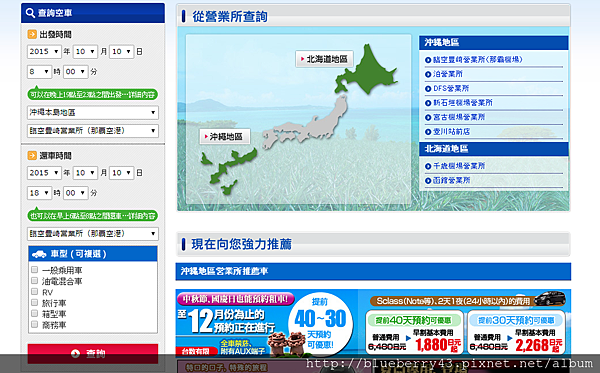Open the DFS營業所 link
Screen dimensions: 600x373
tap(451, 89)
